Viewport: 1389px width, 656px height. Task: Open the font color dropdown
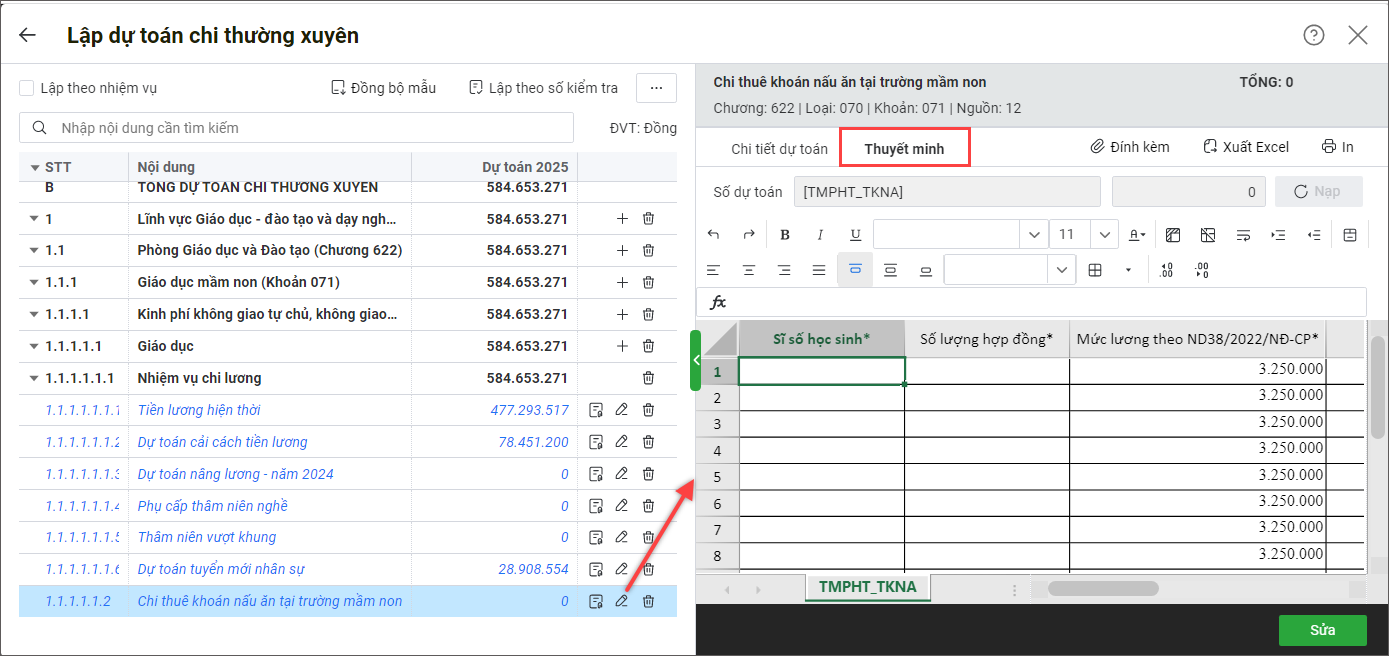pyautogui.click(x=1137, y=235)
